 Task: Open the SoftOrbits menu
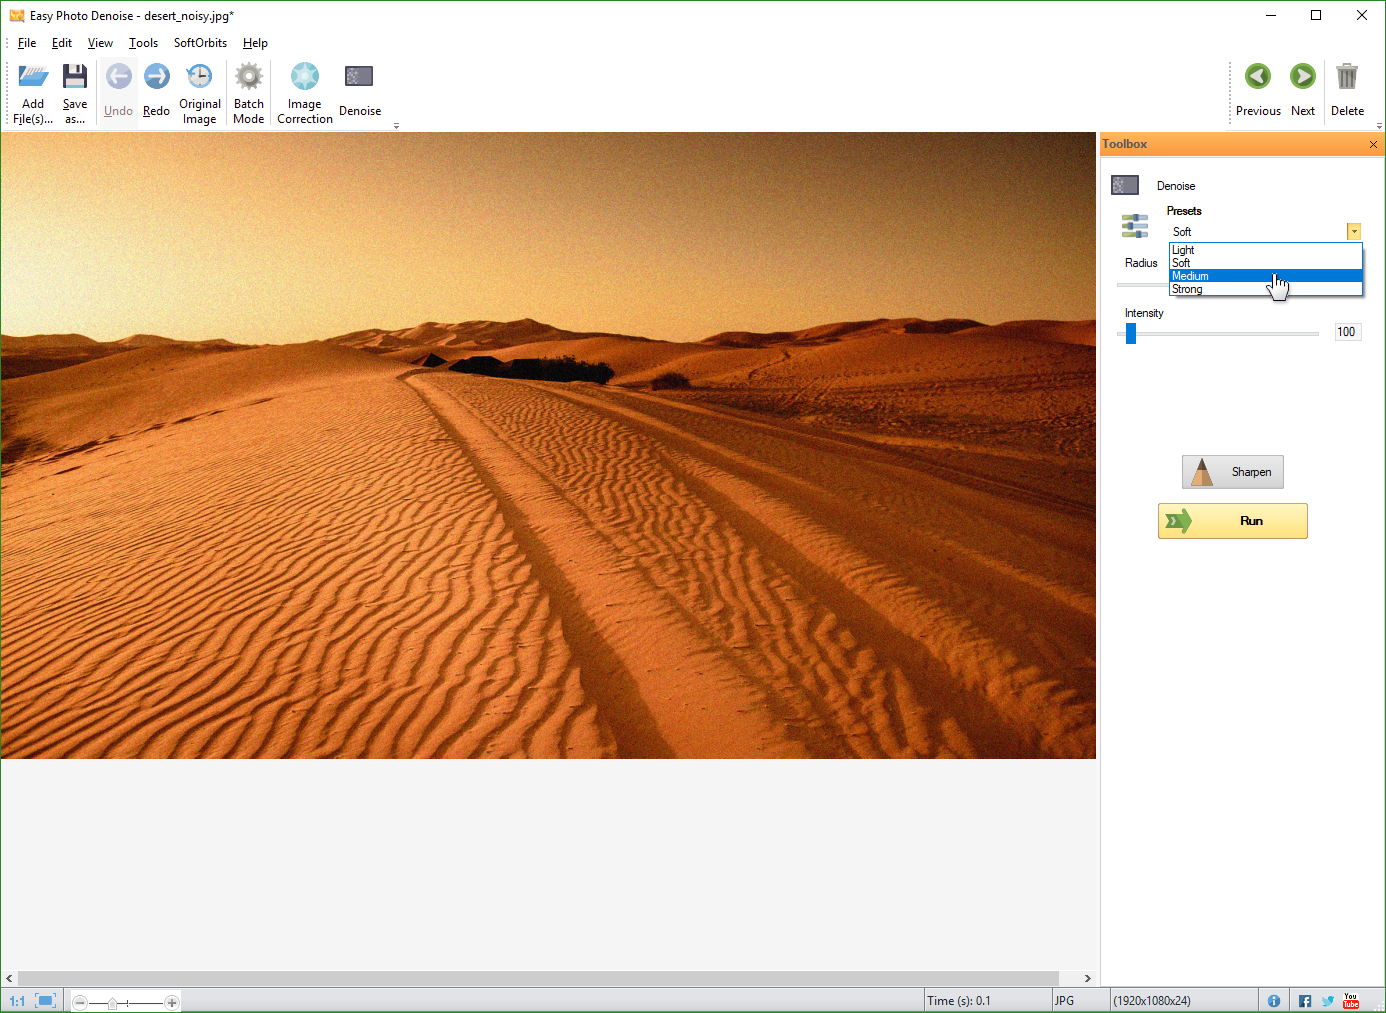coord(200,43)
